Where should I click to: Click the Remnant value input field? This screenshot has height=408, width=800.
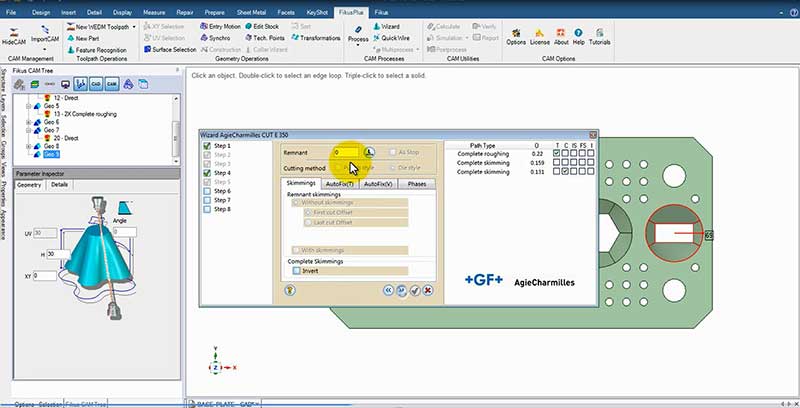click(345, 152)
